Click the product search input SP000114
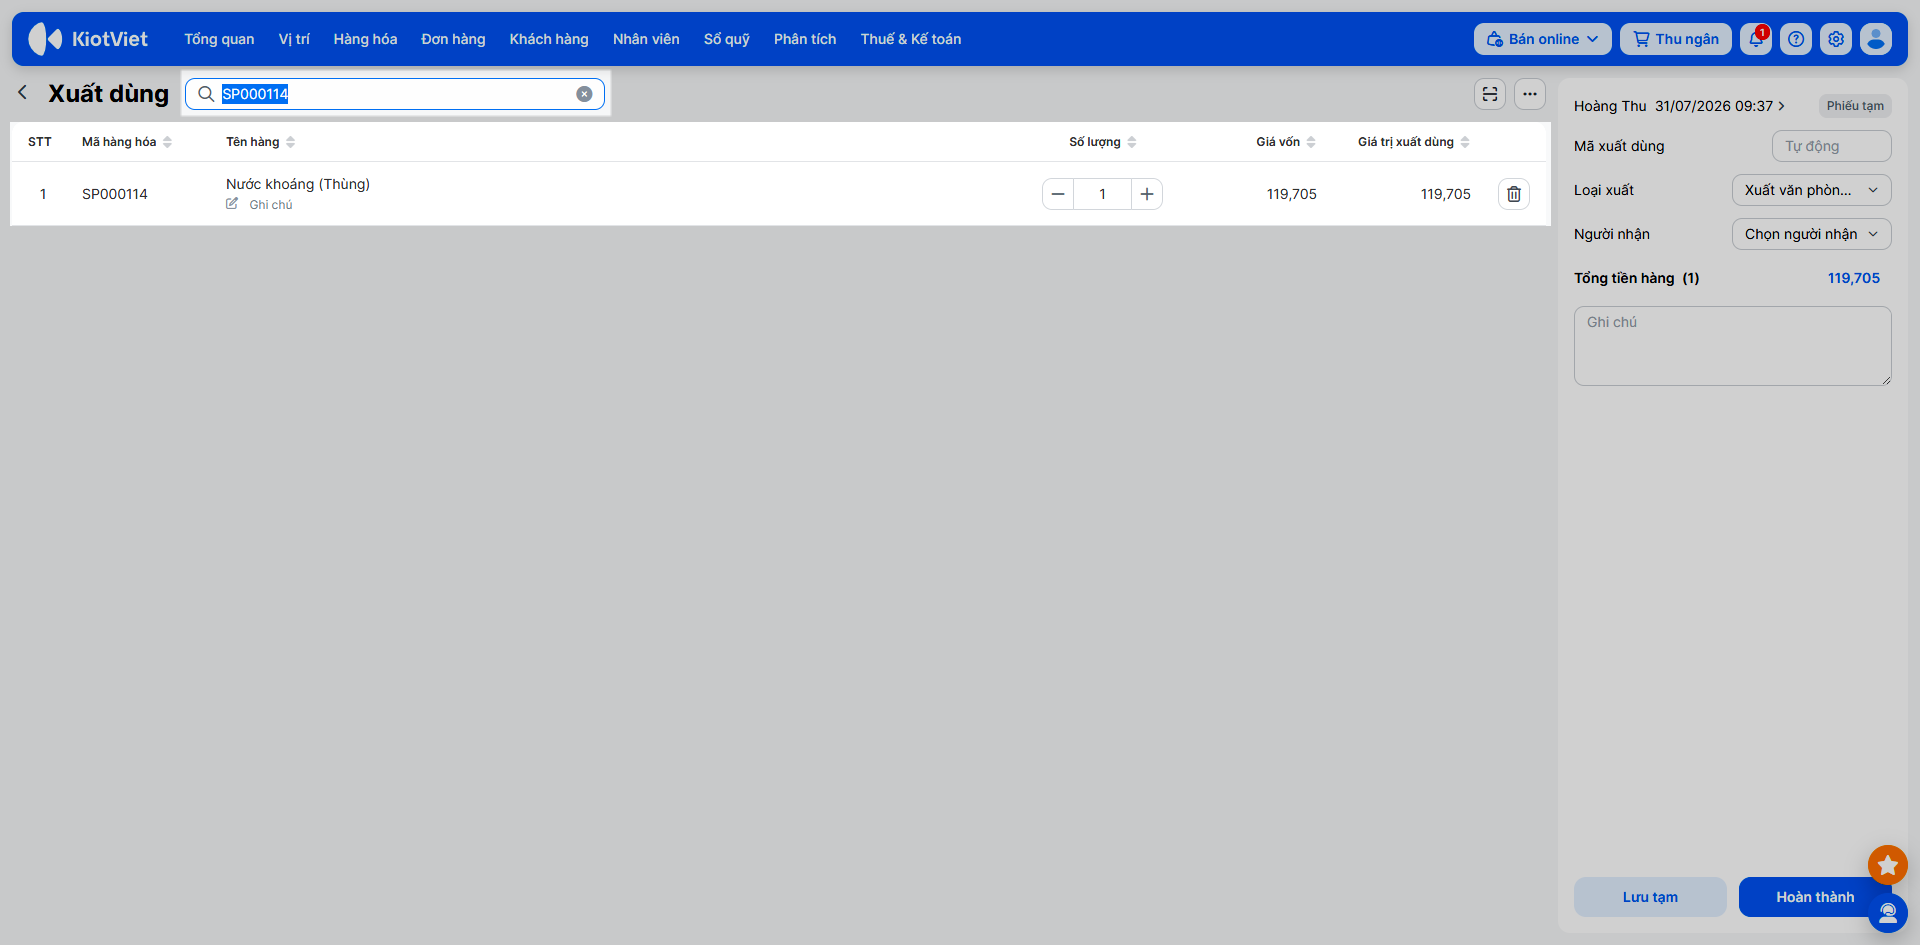Viewport: 1920px width, 945px height. tap(395, 94)
